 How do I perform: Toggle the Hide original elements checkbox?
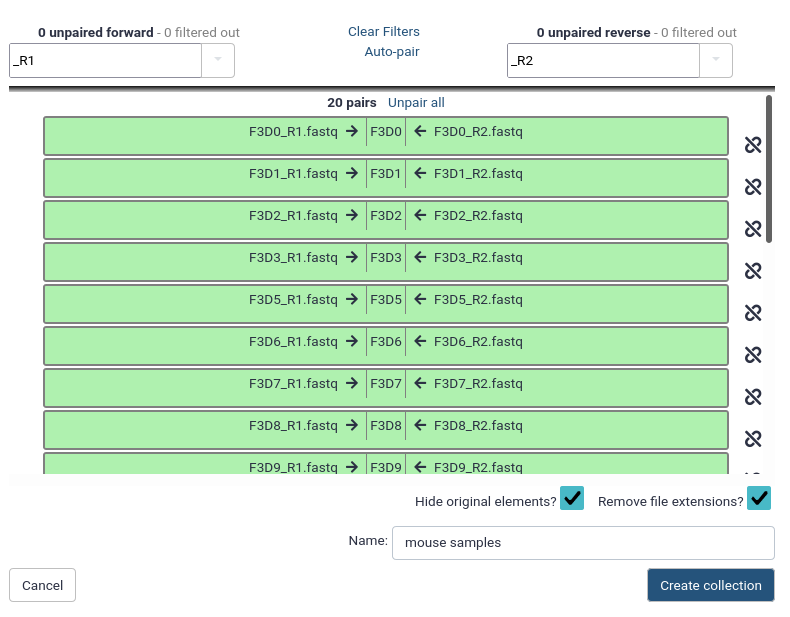pos(572,498)
